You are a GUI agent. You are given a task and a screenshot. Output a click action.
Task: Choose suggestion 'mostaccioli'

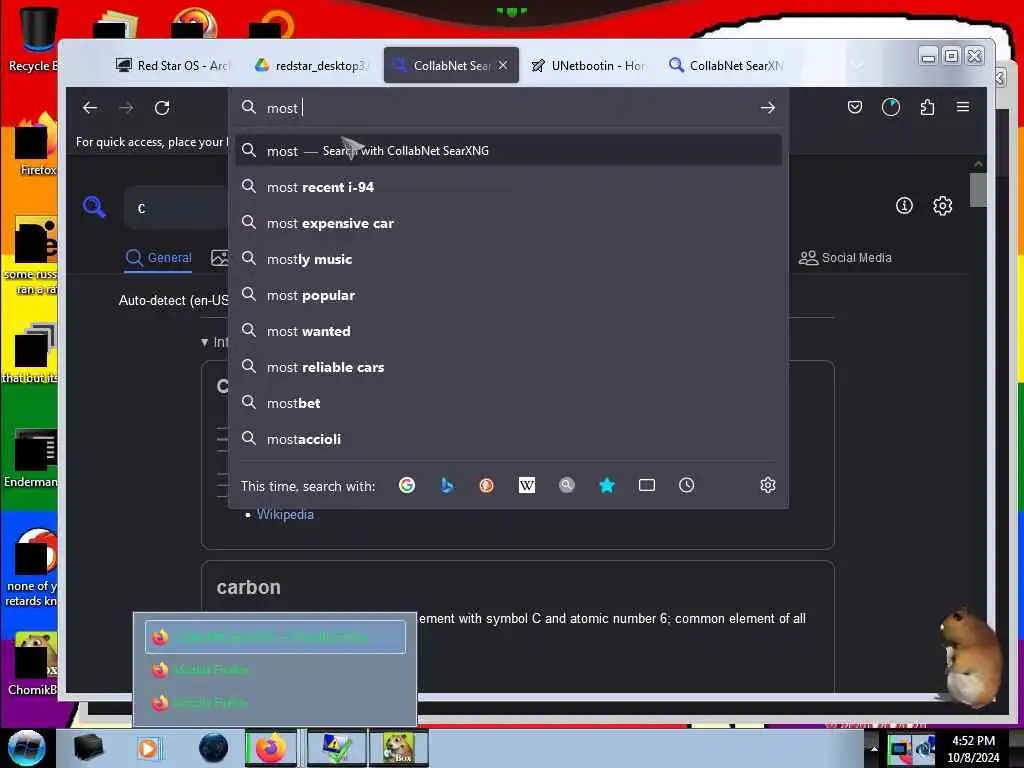coord(508,439)
